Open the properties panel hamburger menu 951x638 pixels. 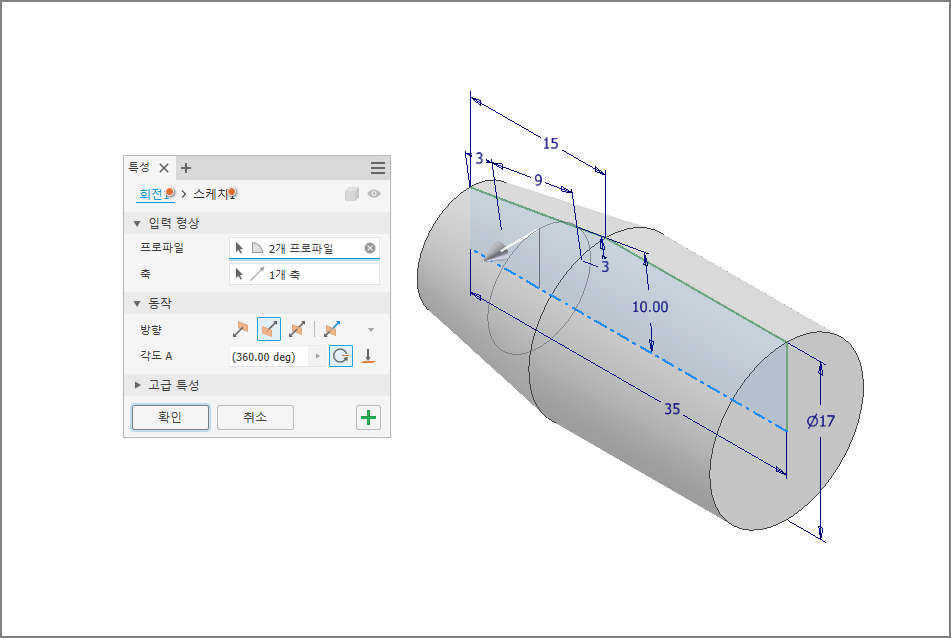click(378, 168)
